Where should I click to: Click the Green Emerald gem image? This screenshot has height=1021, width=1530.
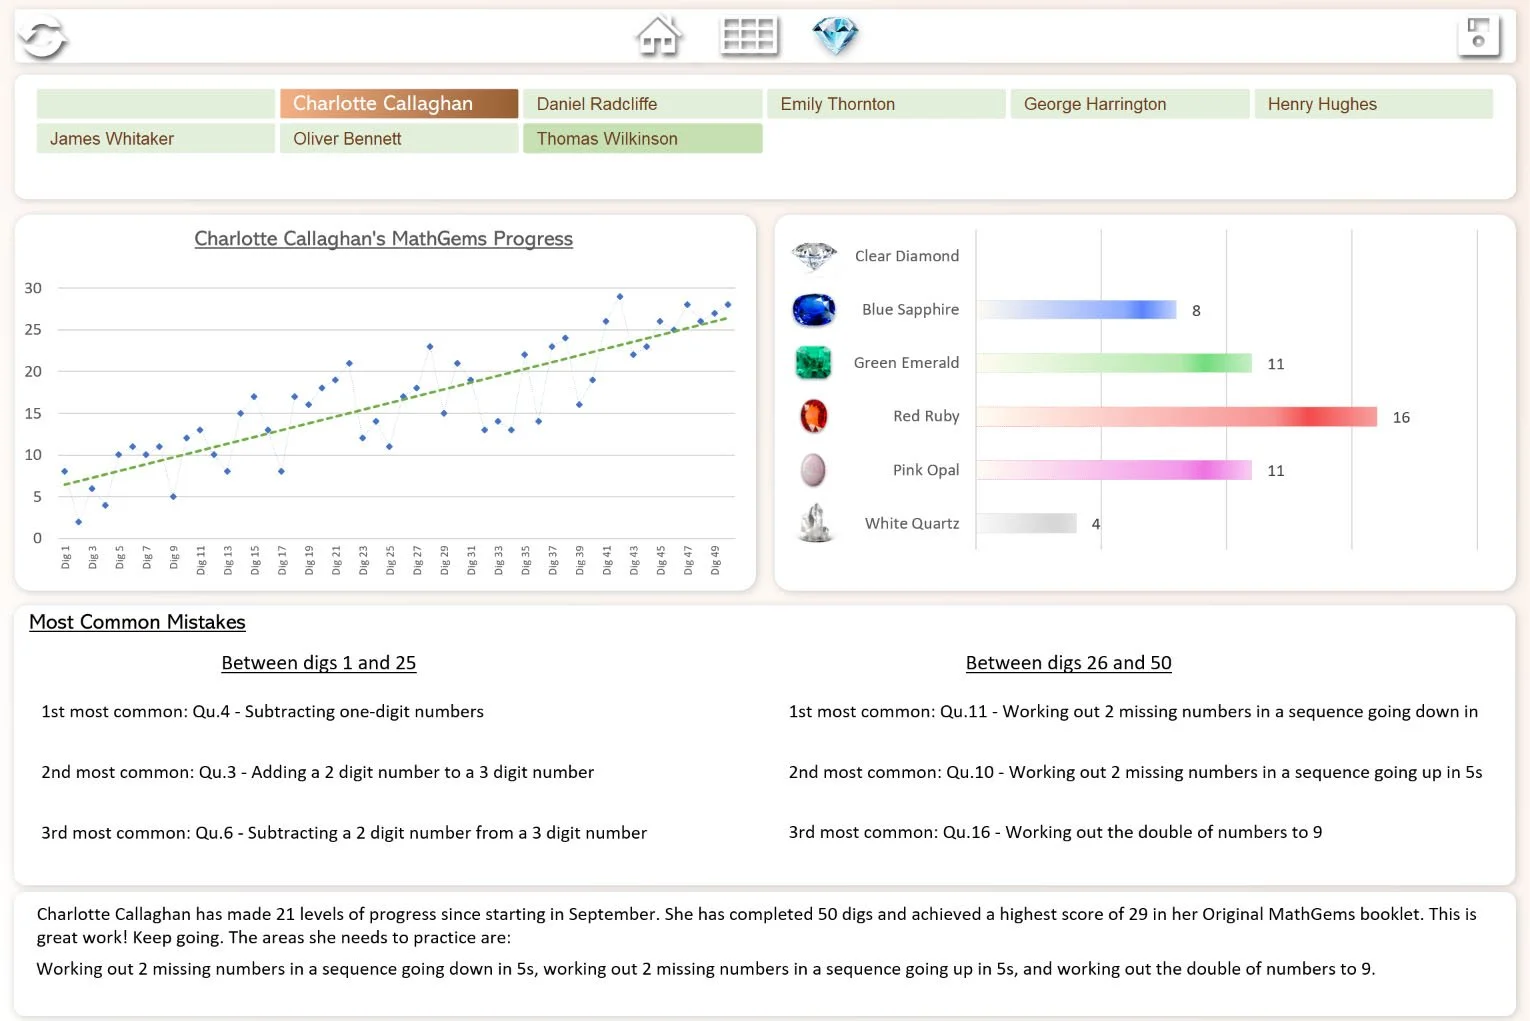[814, 363]
